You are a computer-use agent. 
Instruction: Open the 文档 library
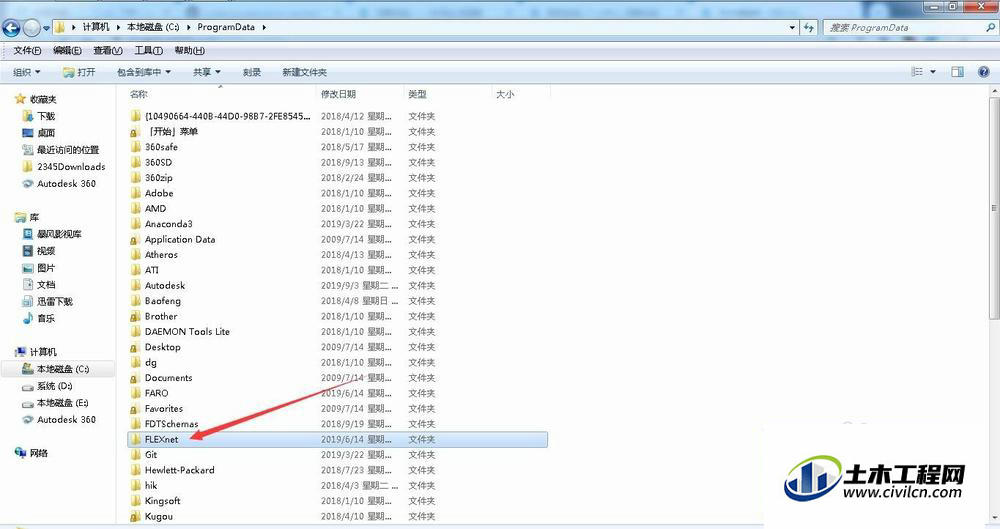(46, 285)
